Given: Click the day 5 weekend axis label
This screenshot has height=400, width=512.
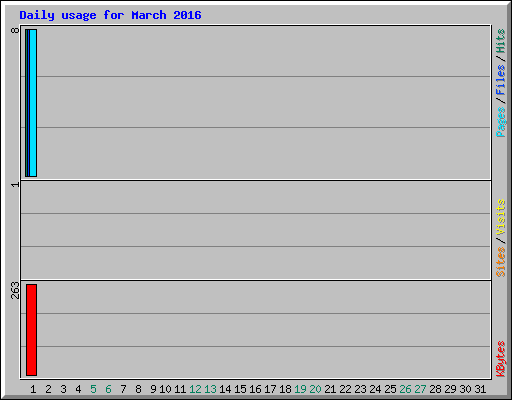Looking at the screenshot, I should coord(93,389).
